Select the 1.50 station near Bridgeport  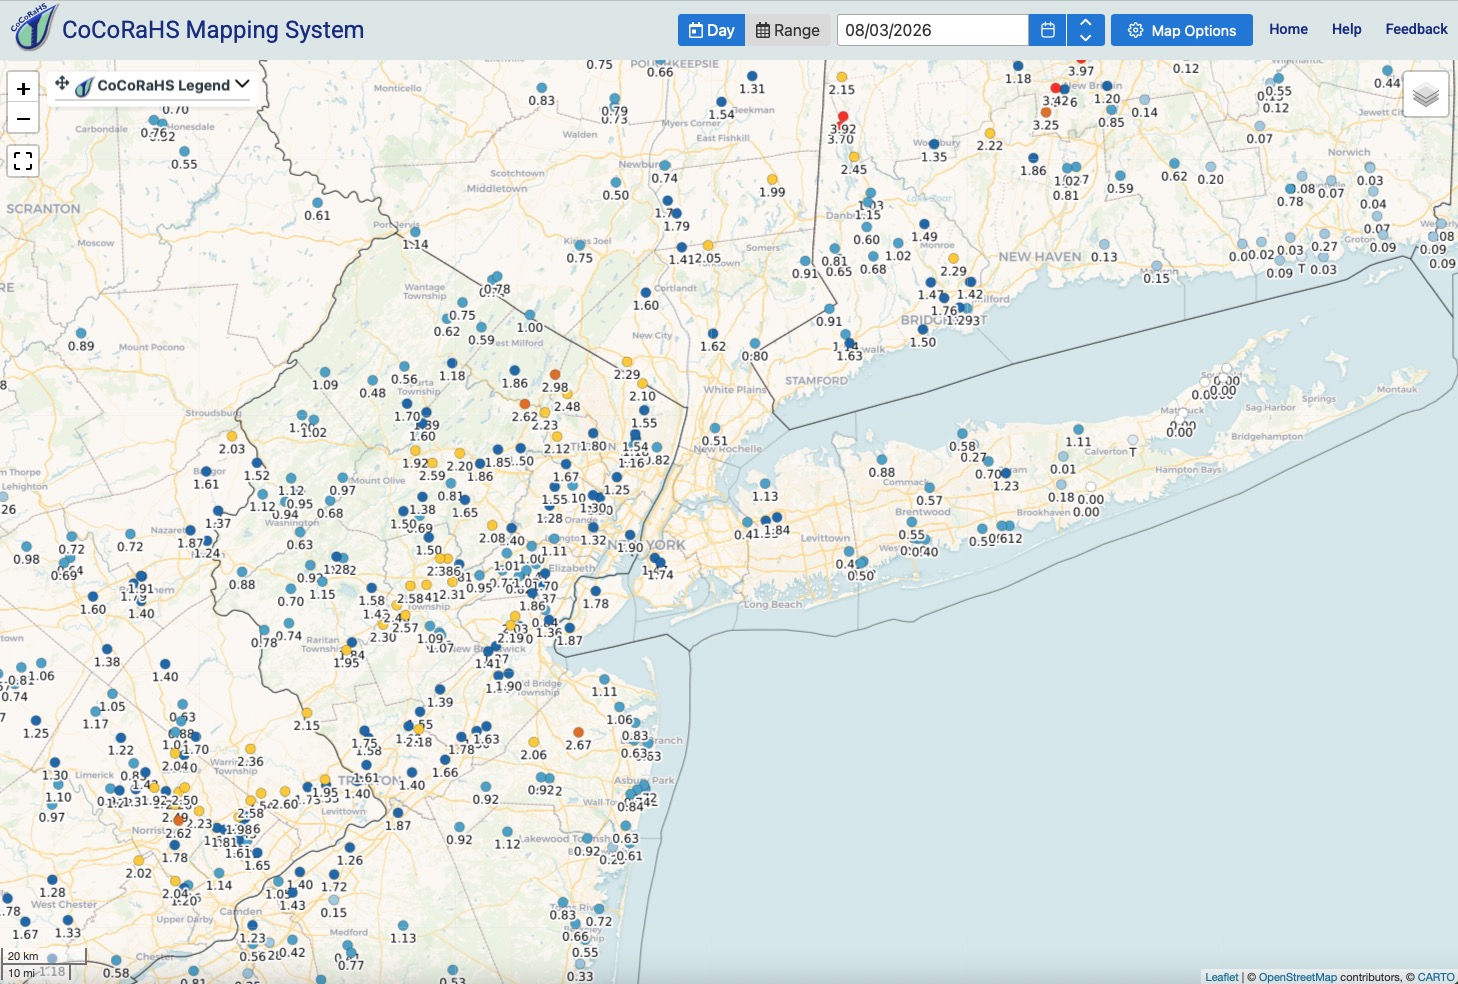pyautogui.click(x=923, y=330)
